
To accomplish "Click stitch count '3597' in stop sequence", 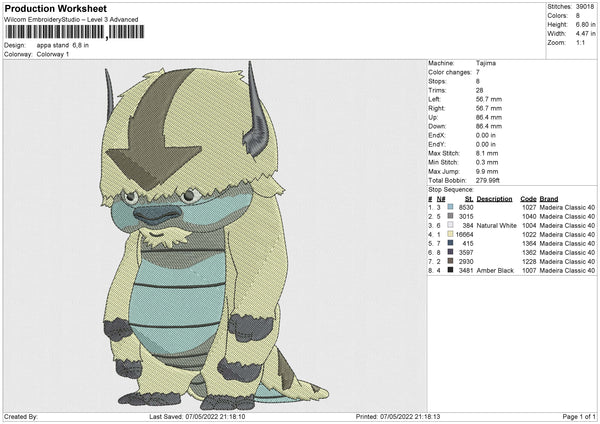I will pos(466,253).
